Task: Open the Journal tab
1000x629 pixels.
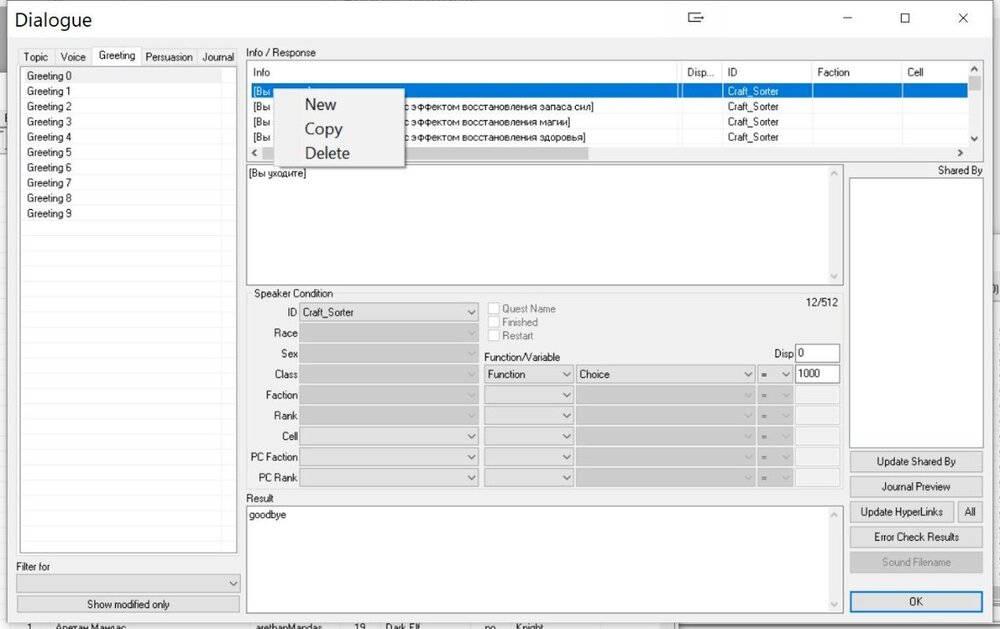Action: 218,57
